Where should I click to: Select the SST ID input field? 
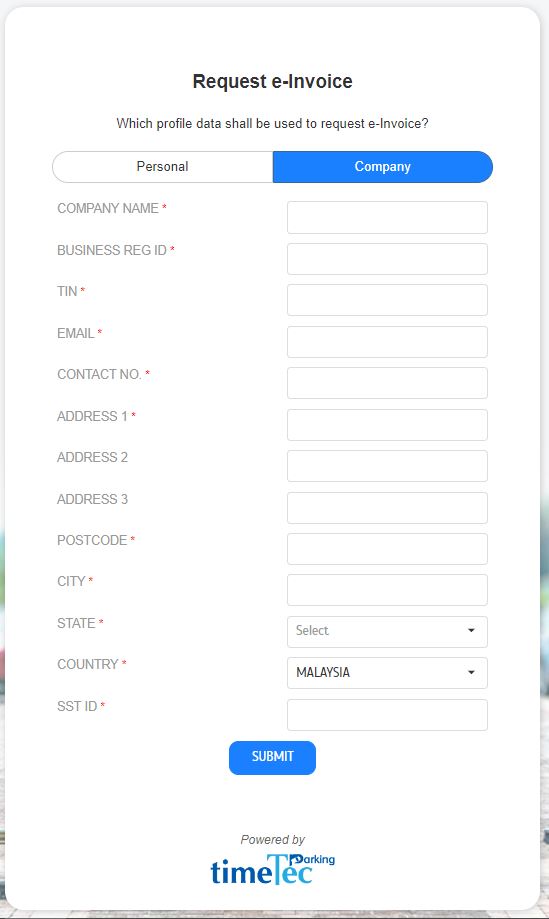coord(387,714)
